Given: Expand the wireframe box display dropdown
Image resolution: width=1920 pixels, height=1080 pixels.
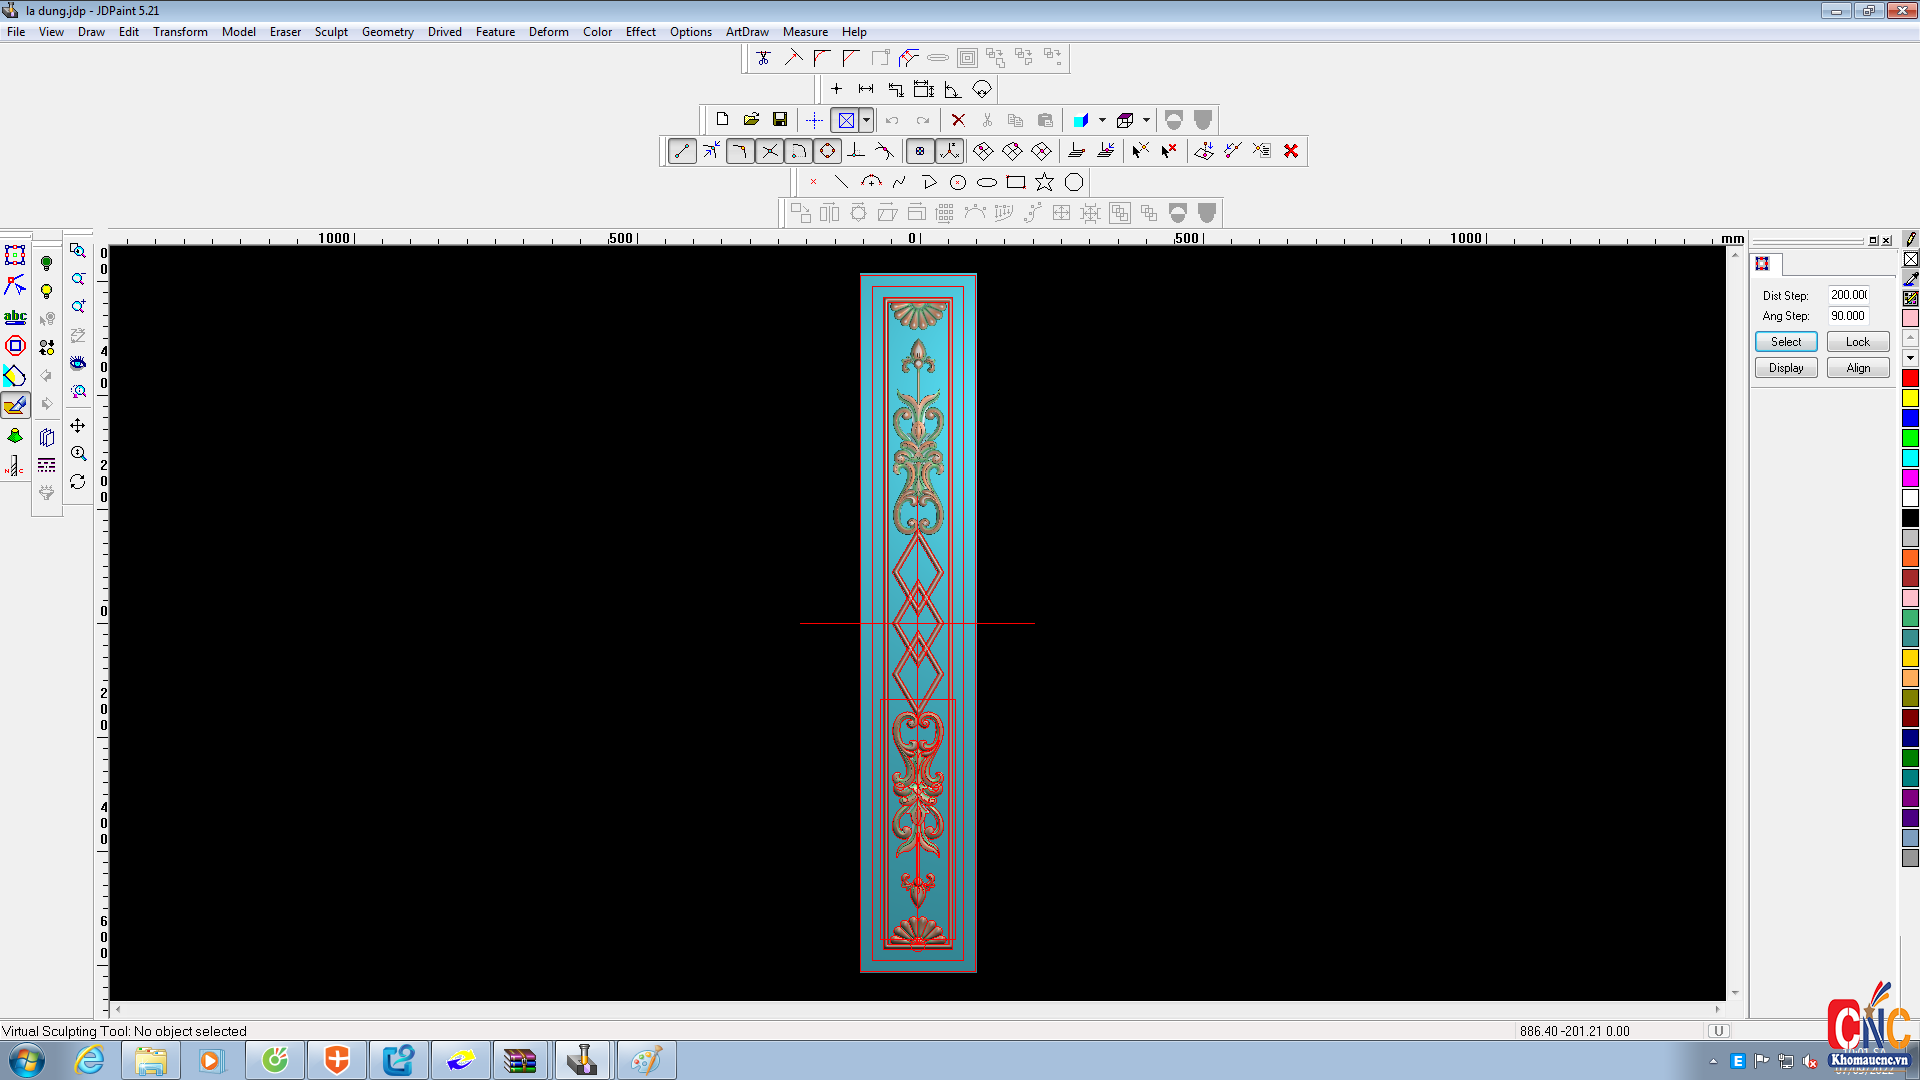Looking at the screenshot, I should 1146,120.
